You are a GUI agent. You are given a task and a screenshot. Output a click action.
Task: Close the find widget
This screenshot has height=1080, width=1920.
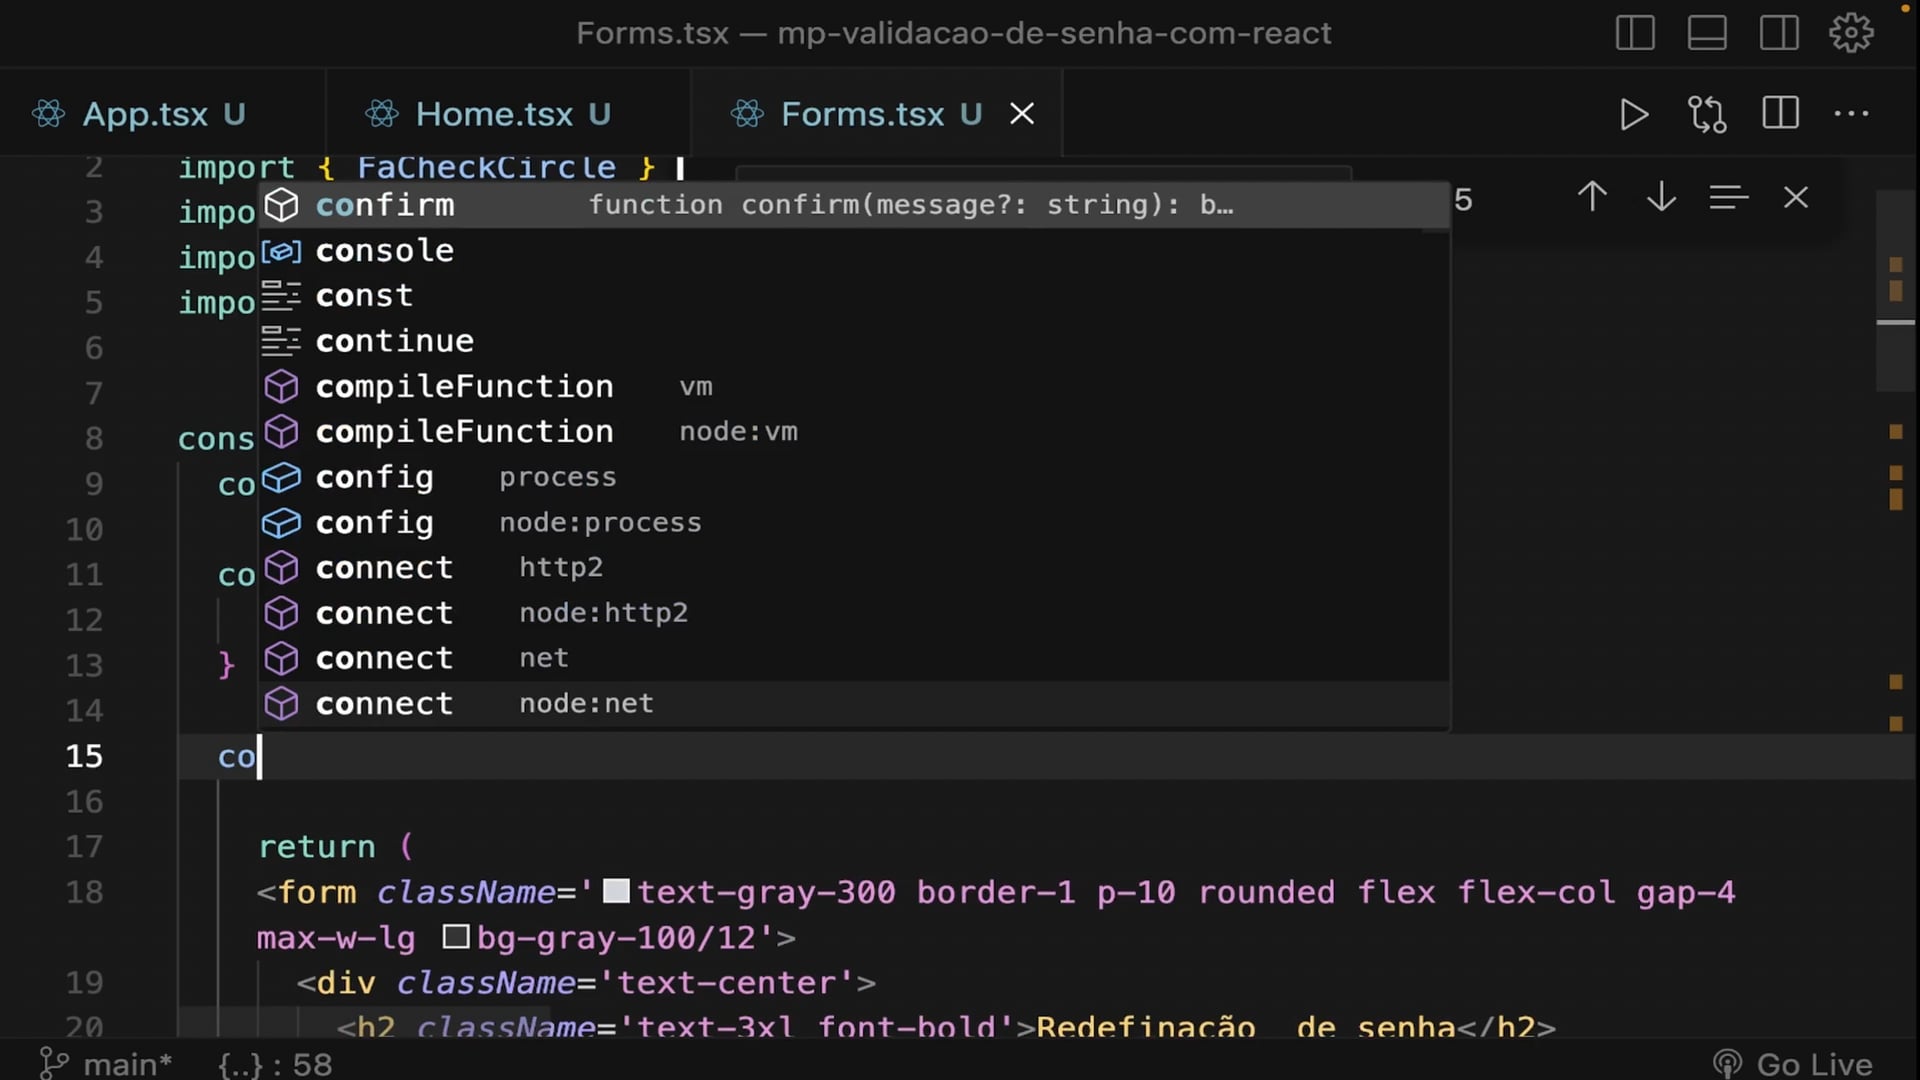pos(1796,197)
